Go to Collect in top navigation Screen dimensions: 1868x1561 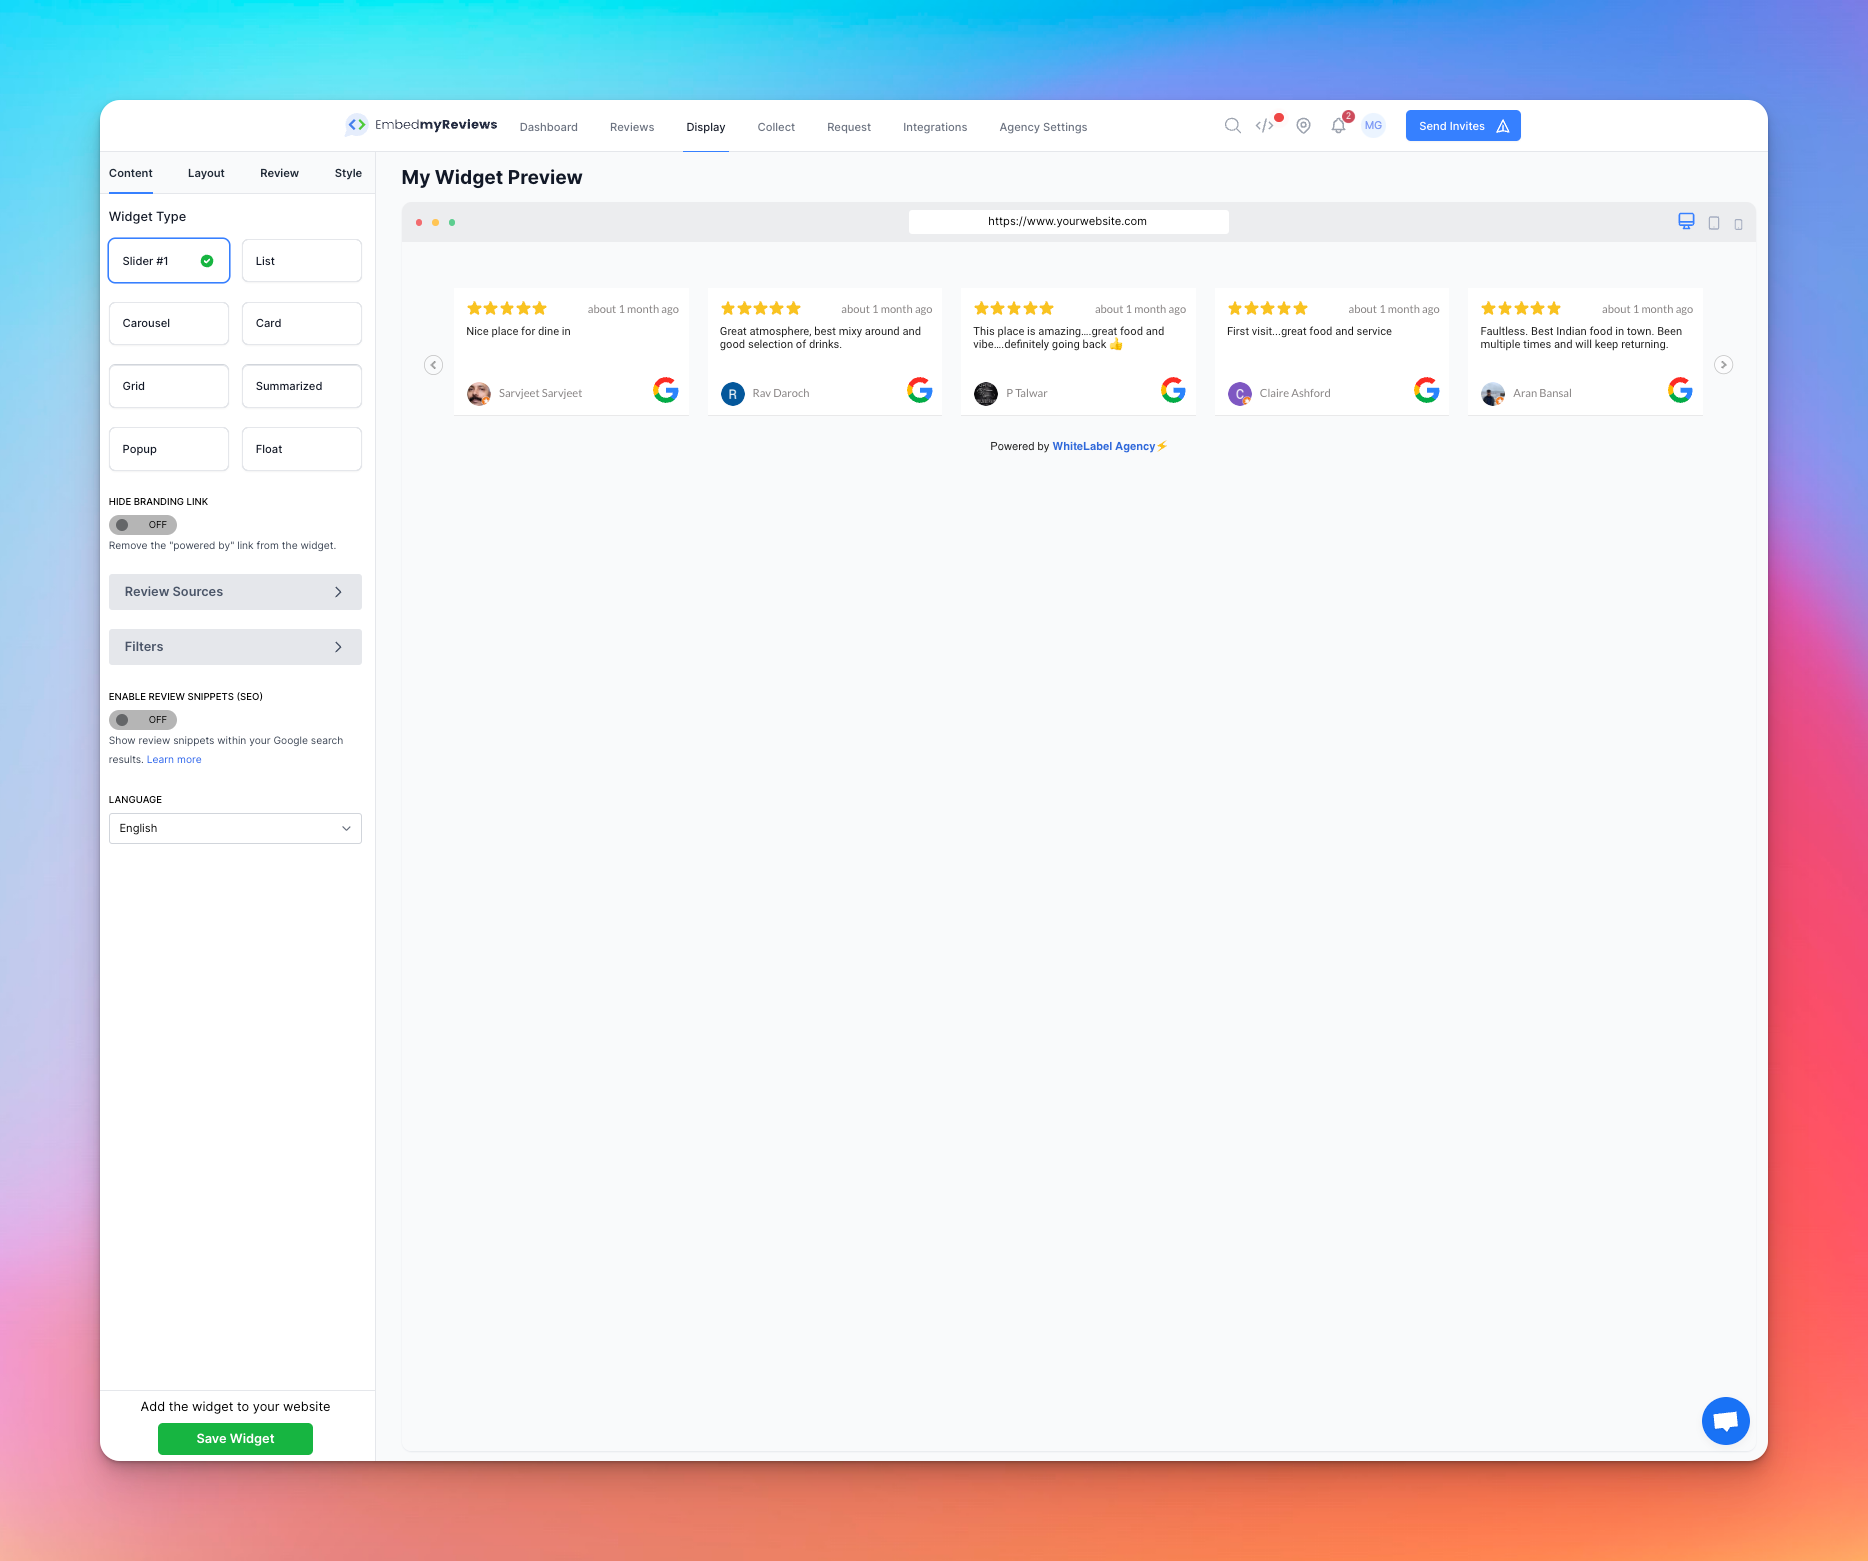click(x=776, y=127)
